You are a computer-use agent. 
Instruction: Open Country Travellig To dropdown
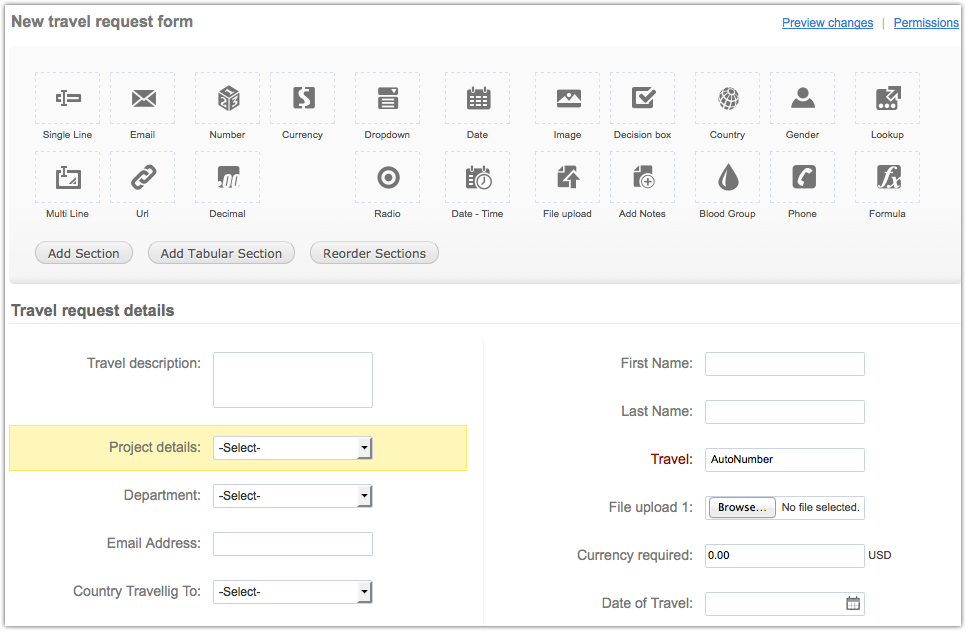[x=292, y=592]
